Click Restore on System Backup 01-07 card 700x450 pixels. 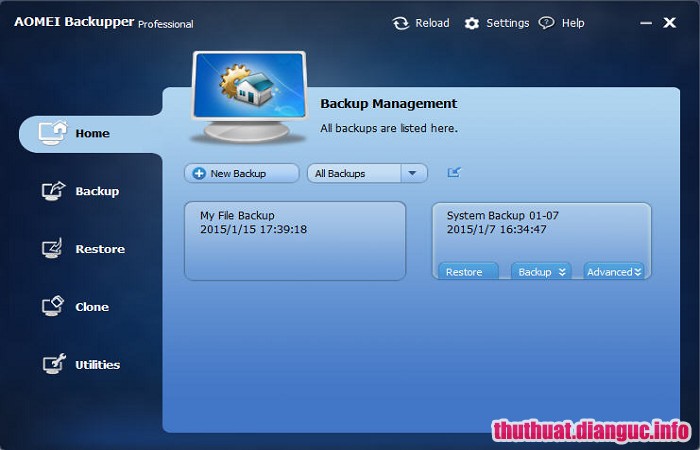click(x=468, y=271)
